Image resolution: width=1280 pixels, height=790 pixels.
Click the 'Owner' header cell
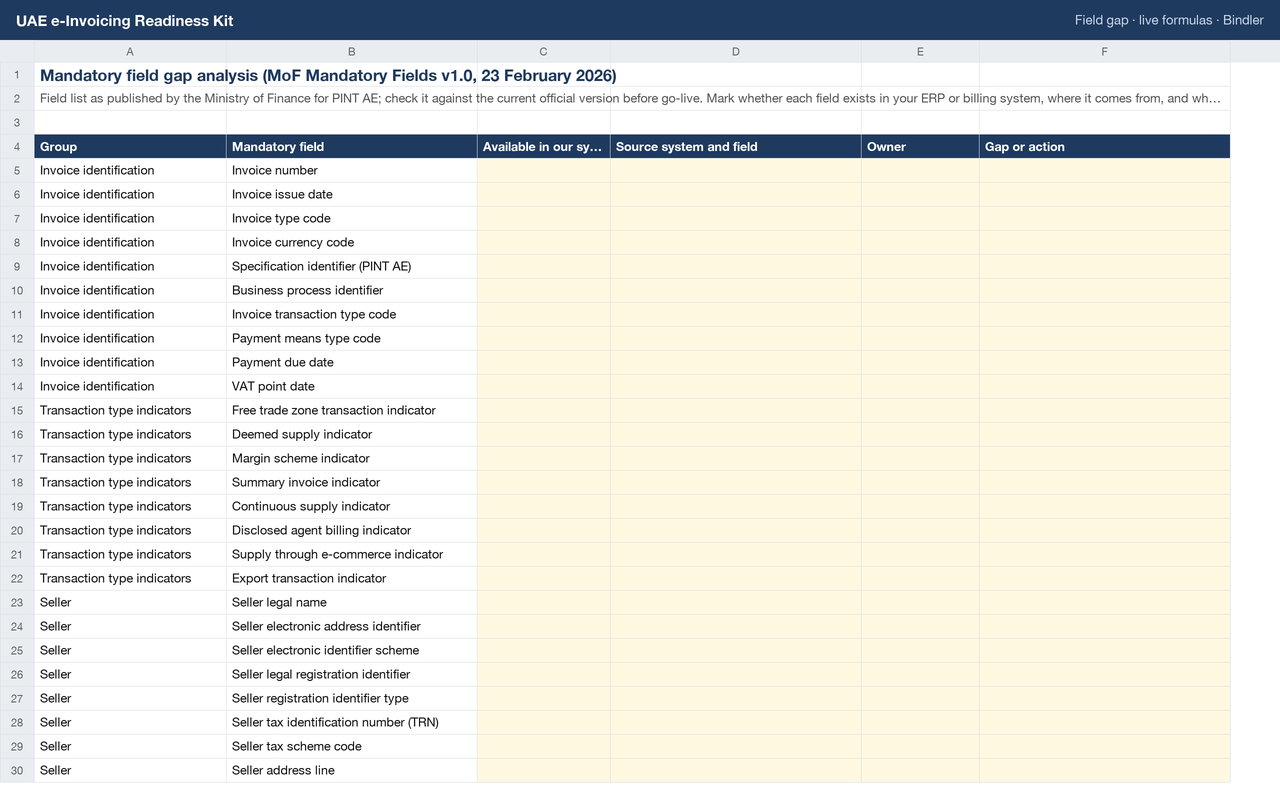[x=920, y=146]
